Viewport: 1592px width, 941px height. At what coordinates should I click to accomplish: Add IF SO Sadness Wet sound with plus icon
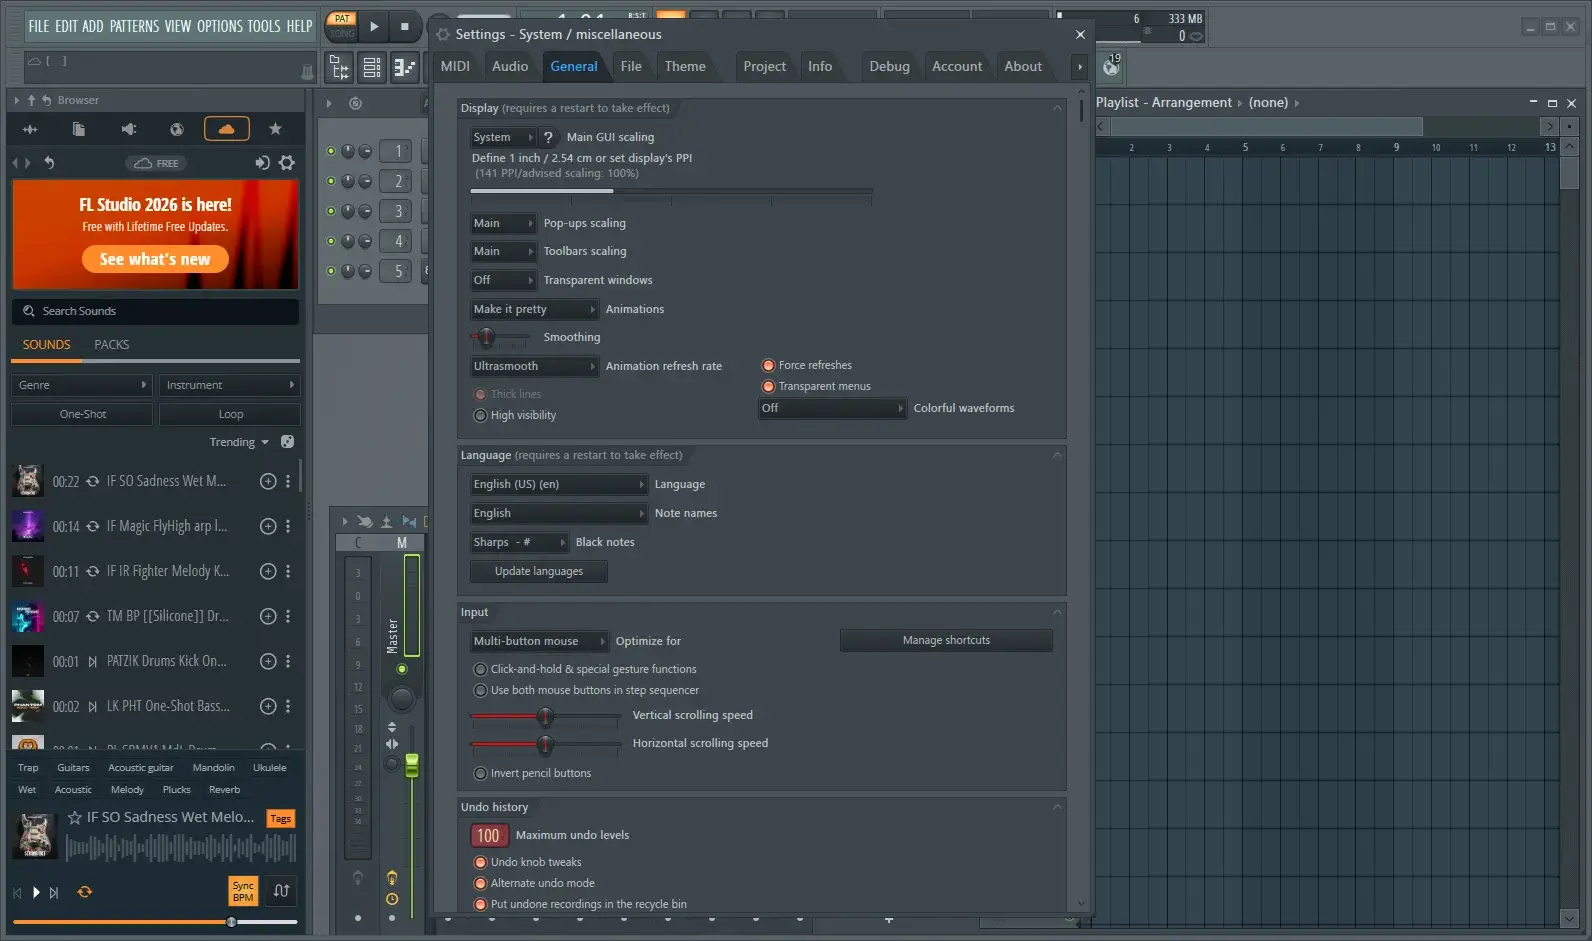pyautogui.click(x=268, y=481)
